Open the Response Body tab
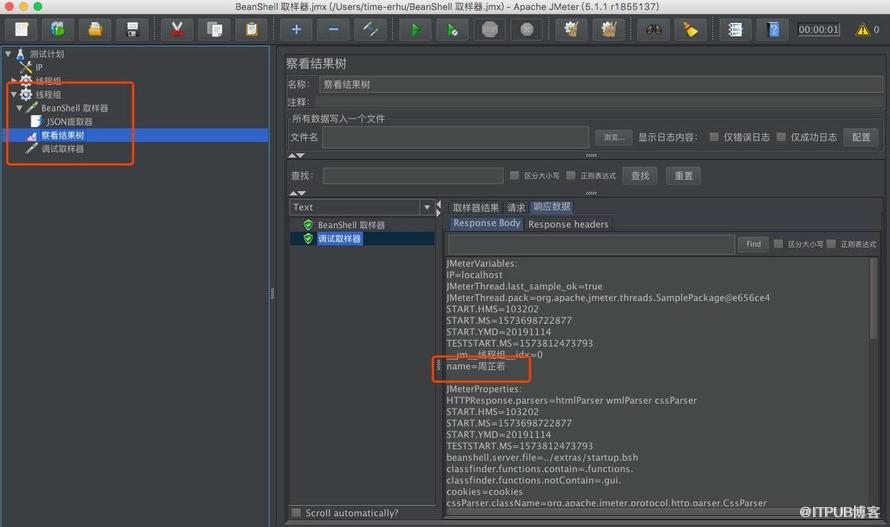 [x=486, y=224]
